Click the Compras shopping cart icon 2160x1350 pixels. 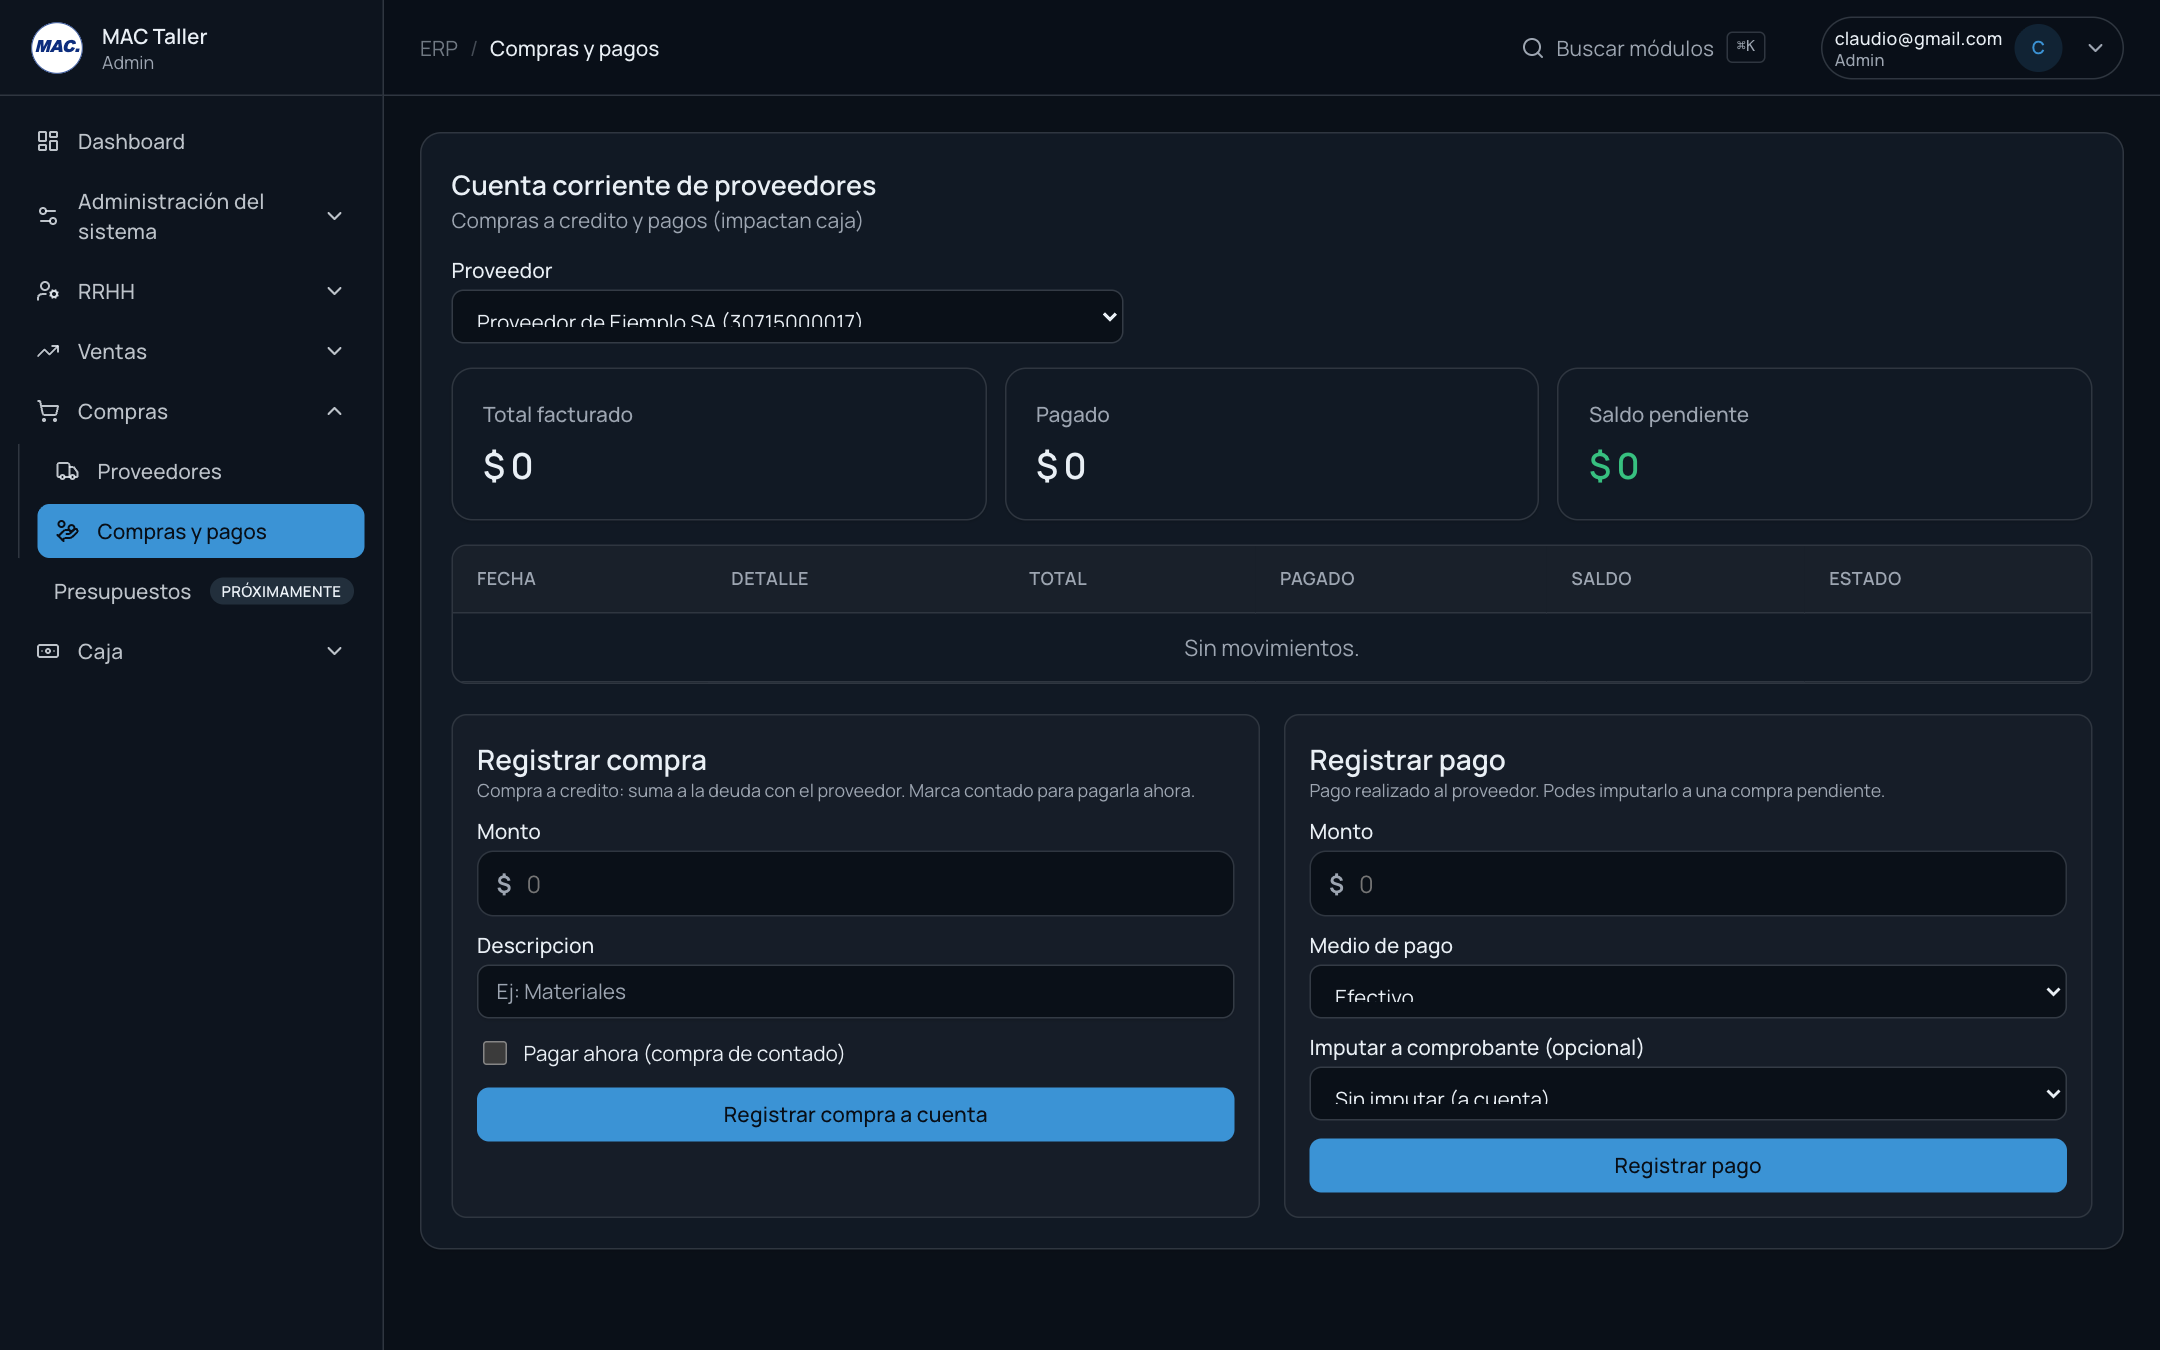(48, 411)
